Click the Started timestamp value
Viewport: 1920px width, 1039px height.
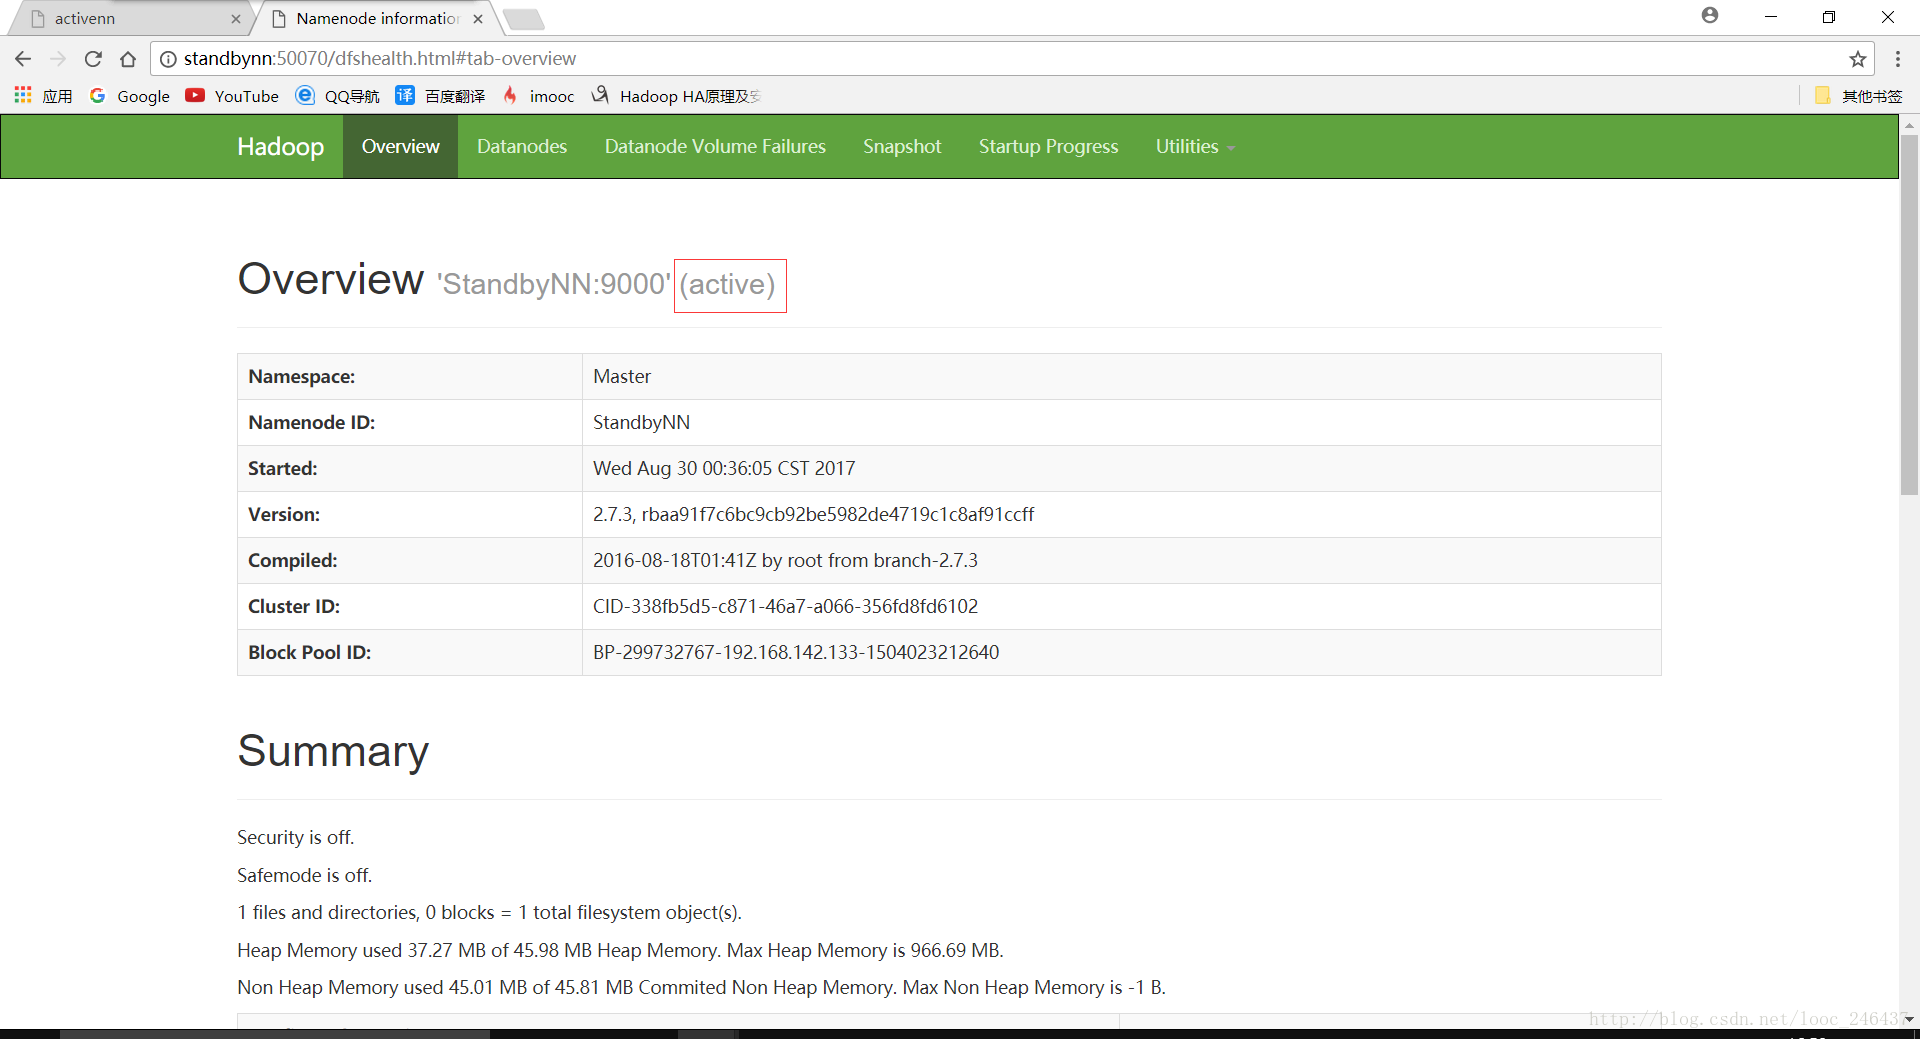(724, 469)
